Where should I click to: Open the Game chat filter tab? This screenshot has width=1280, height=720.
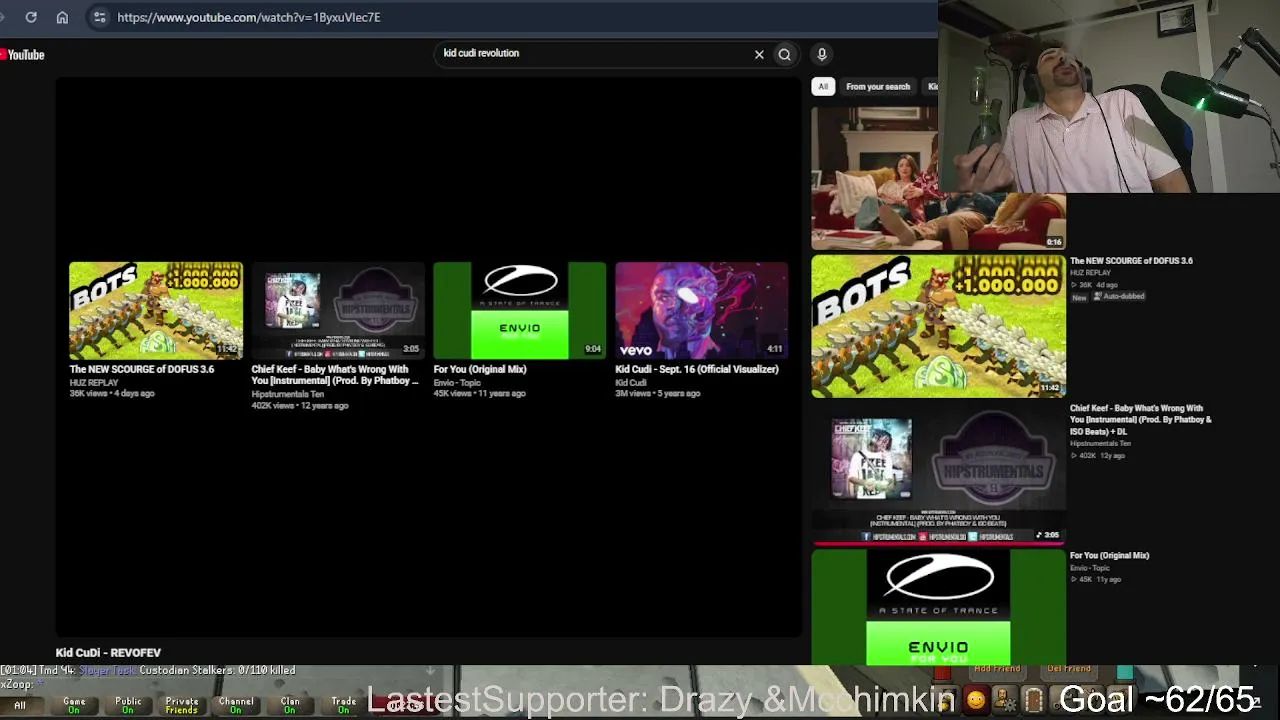click(x=74, y=705)
